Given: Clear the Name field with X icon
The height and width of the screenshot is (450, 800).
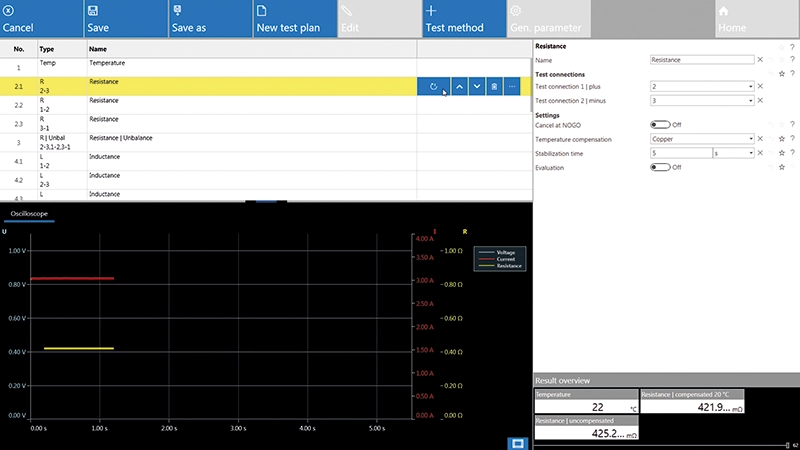Looking at the screenshot, I should (x=761, y=60).
